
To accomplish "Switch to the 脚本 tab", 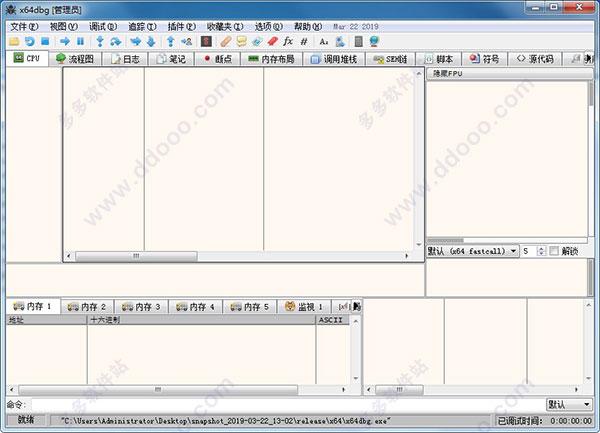I will [x=439, y=59].
